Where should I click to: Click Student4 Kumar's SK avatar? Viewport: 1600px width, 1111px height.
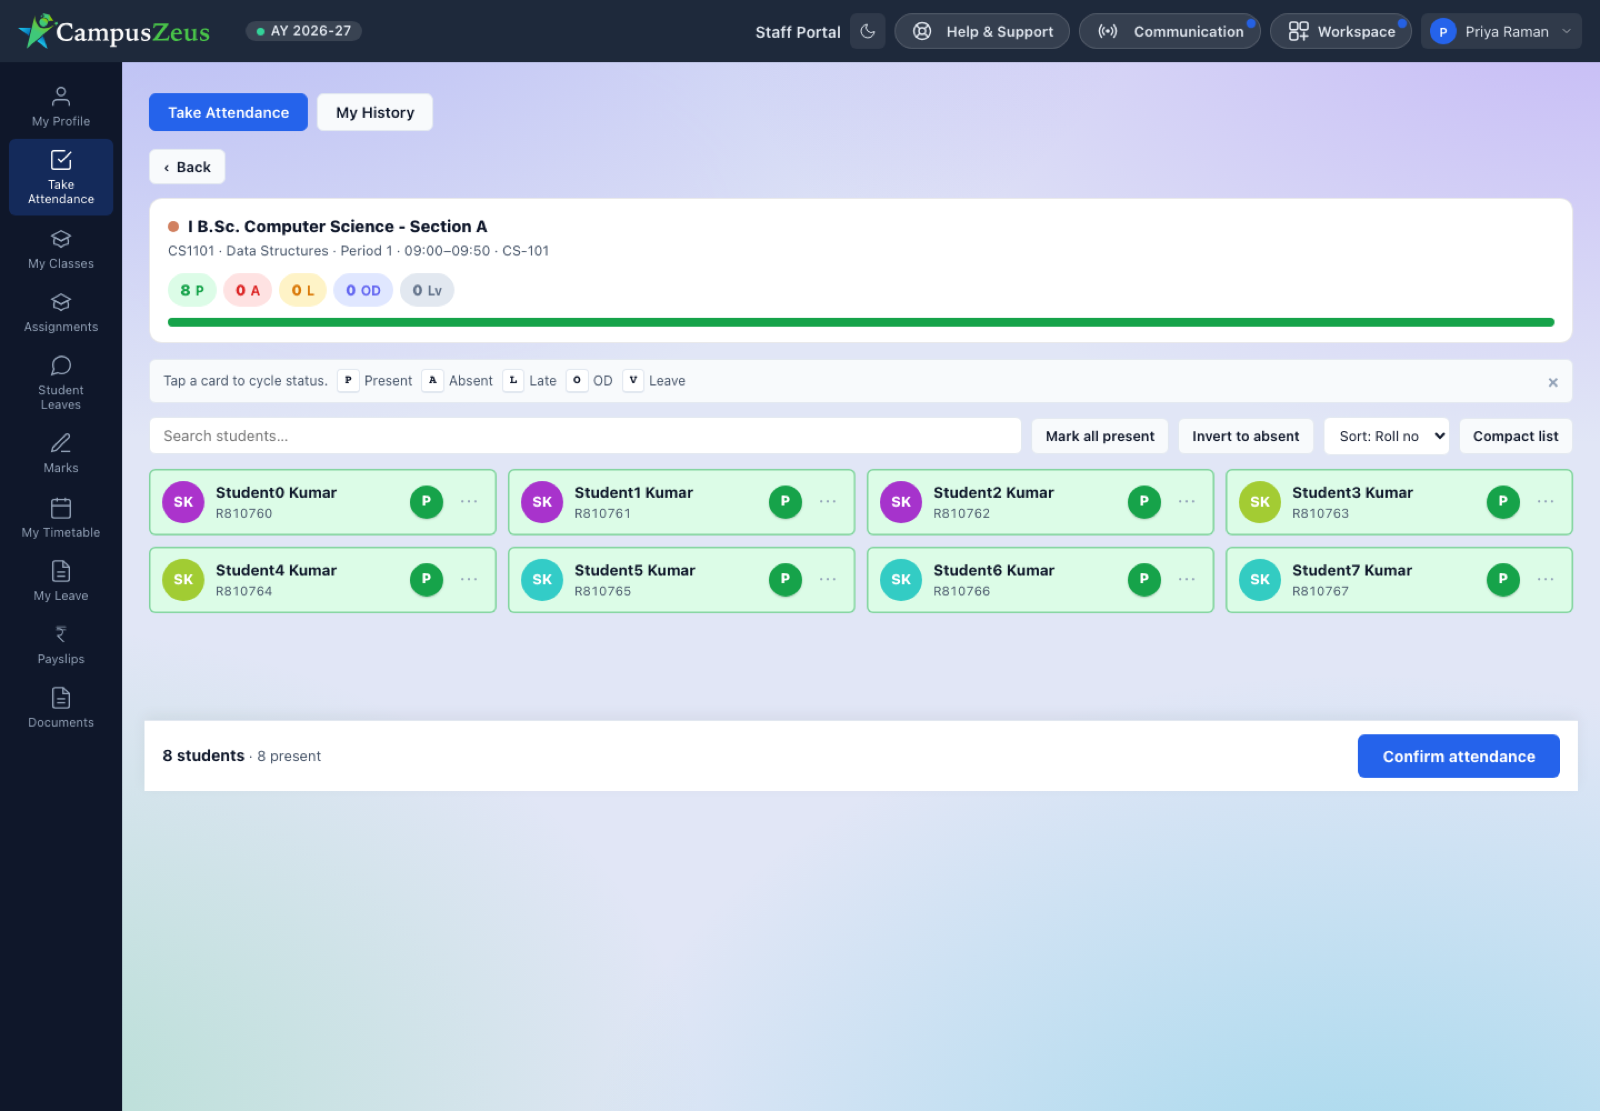tap(183, 580)
